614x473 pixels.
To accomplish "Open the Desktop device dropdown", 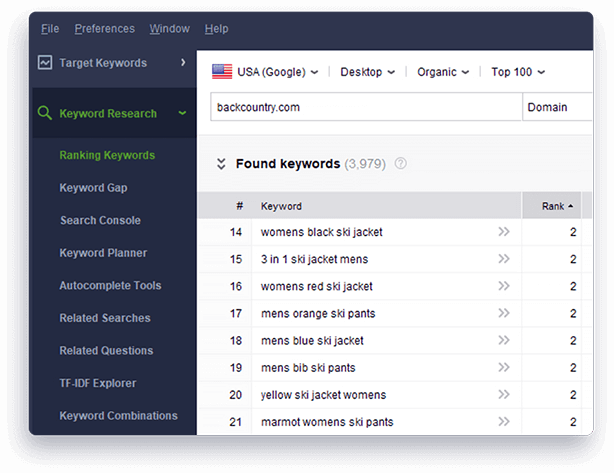I will click(x=368, y=72).
